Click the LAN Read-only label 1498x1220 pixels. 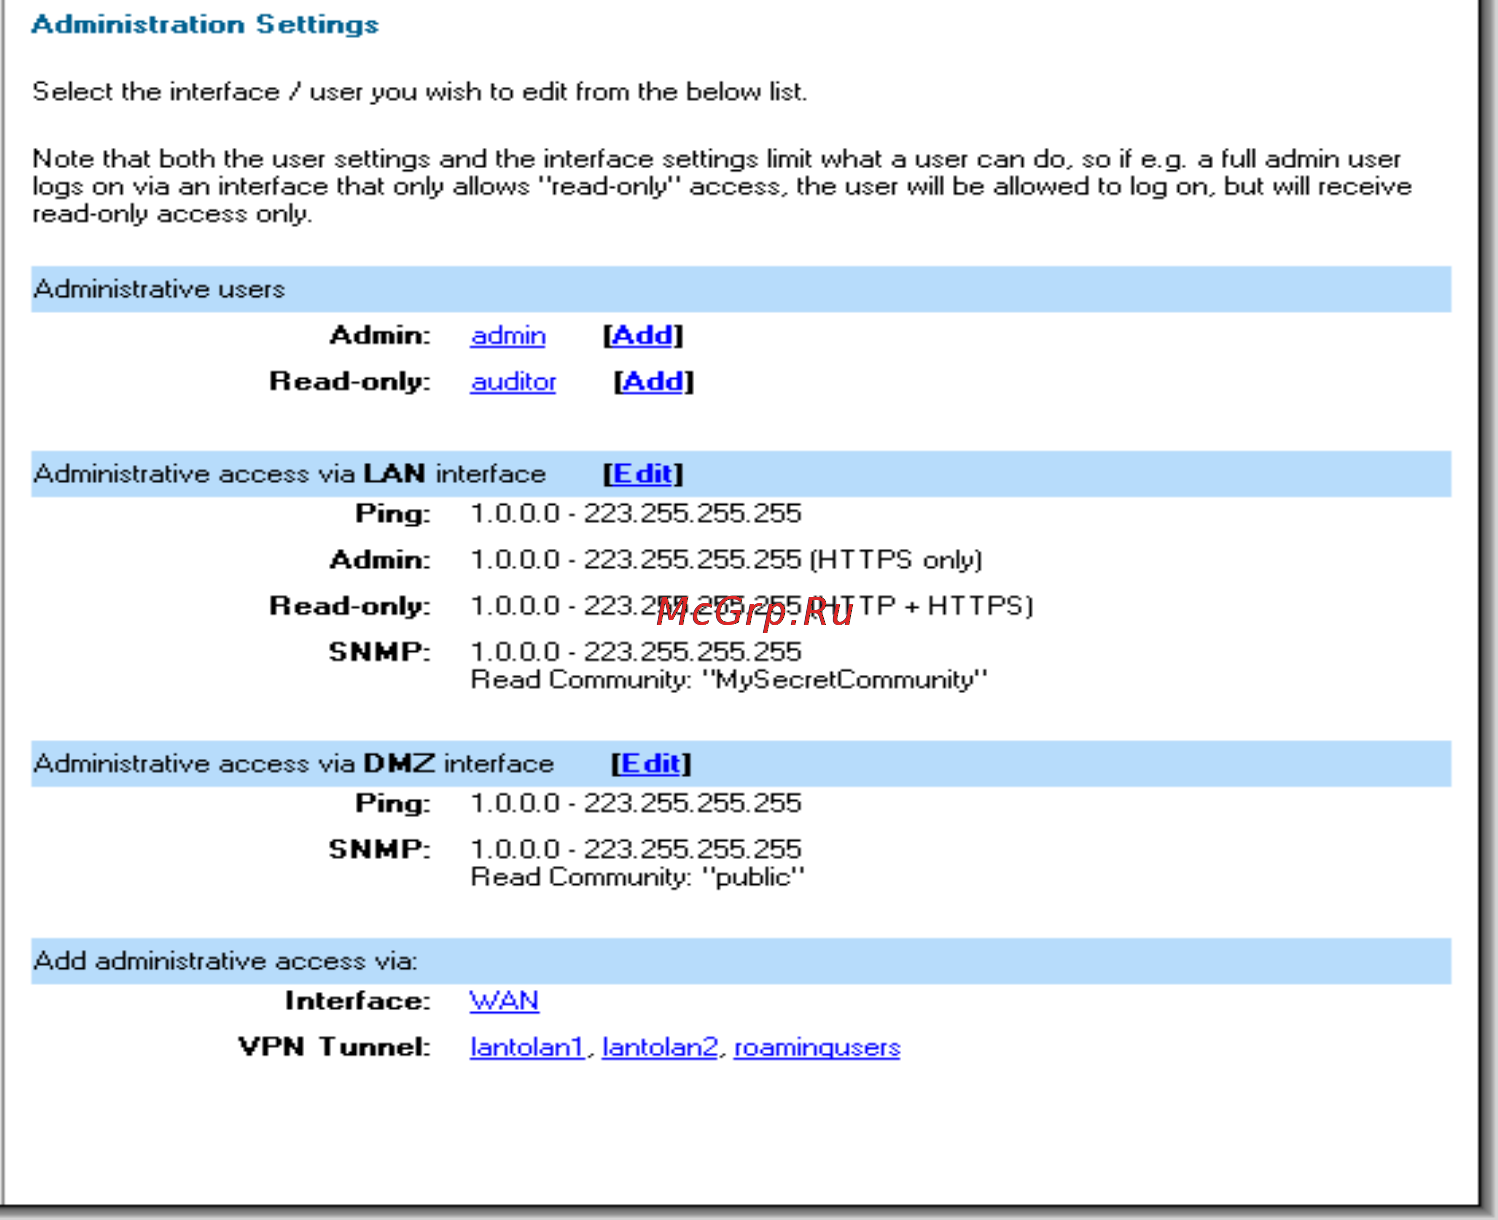click(350, 606)
